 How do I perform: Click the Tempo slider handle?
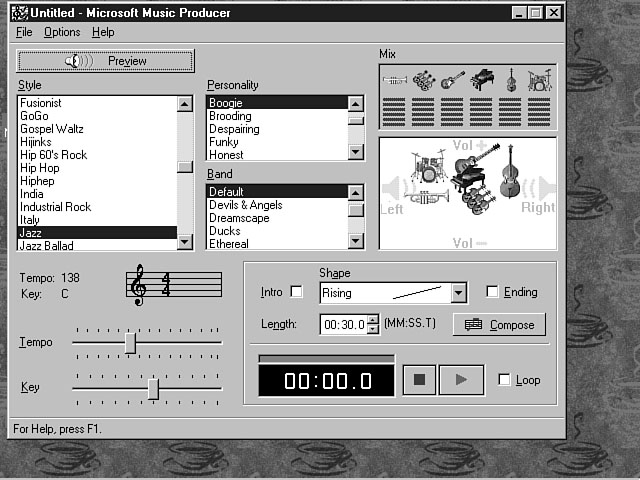click(130, 342)
